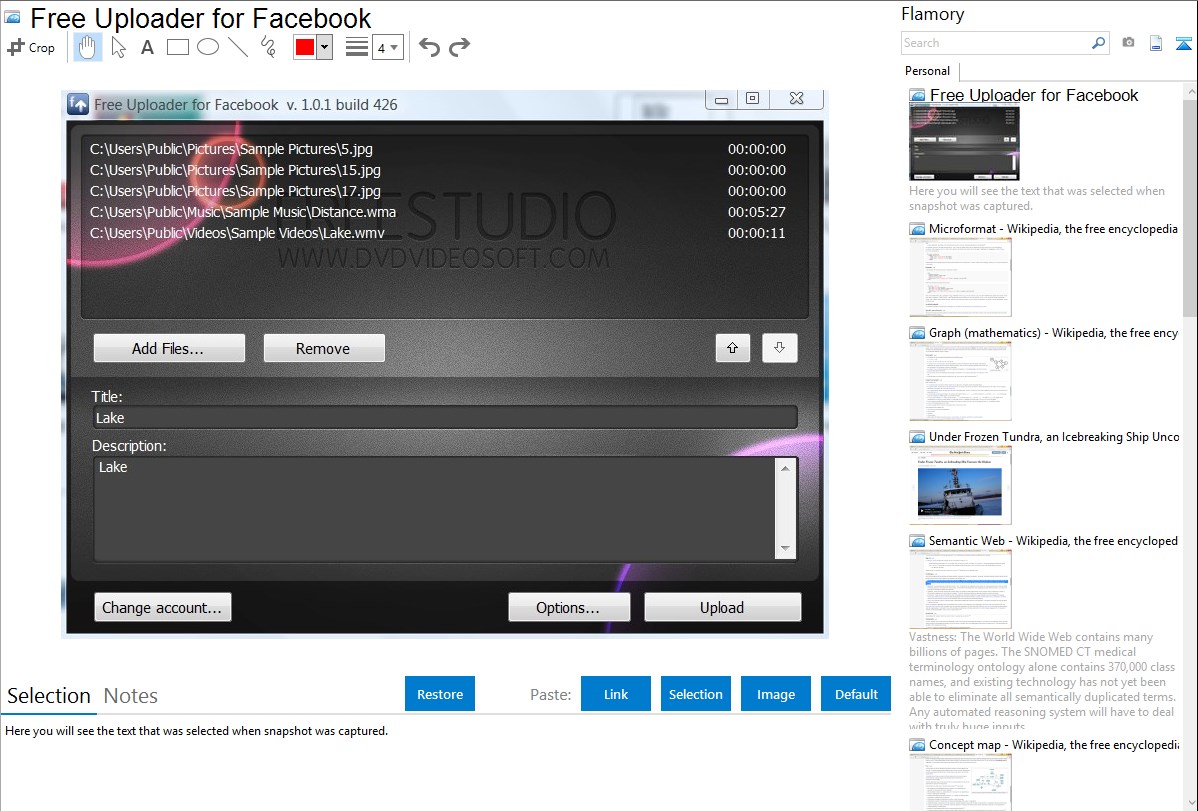The image size is (1198, 811).
Task: Click the Flamory sidebar scrollbar down arrow
Action: click(1190, 803)
